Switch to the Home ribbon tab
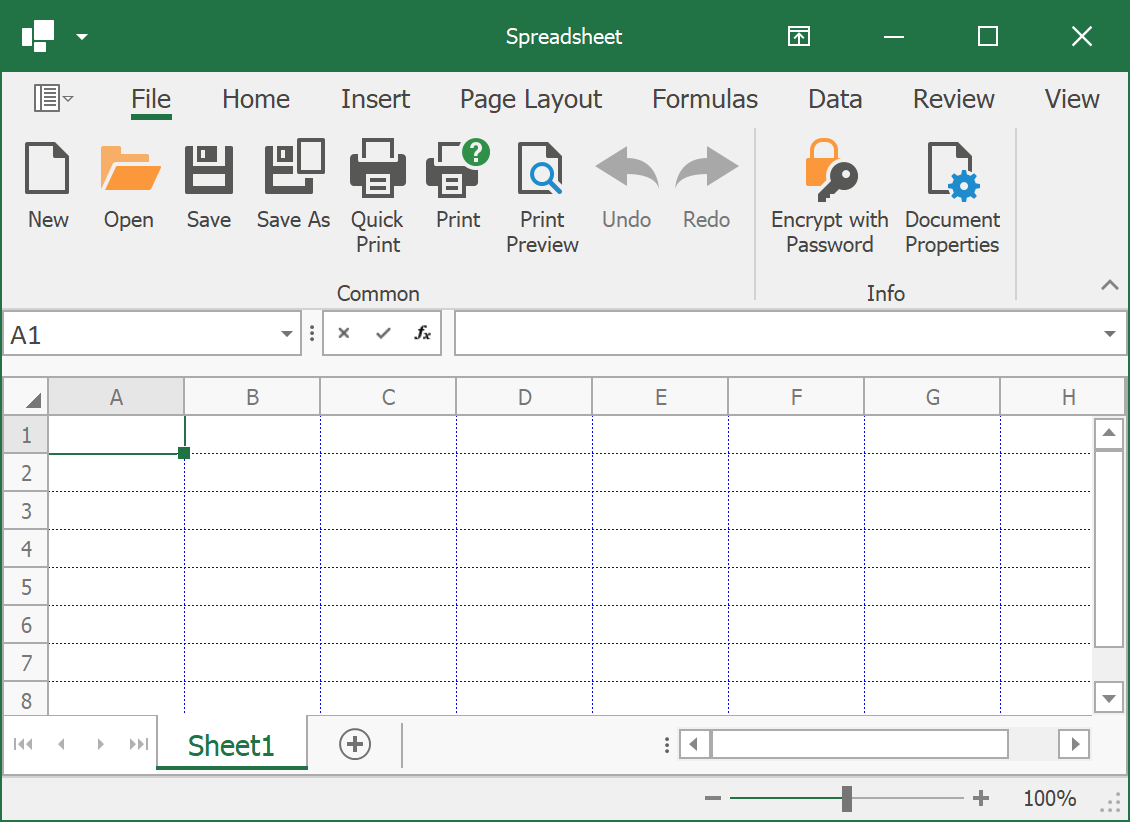Screen dimensions: 1130x822 pyautogui.click(x=256, y=99)
